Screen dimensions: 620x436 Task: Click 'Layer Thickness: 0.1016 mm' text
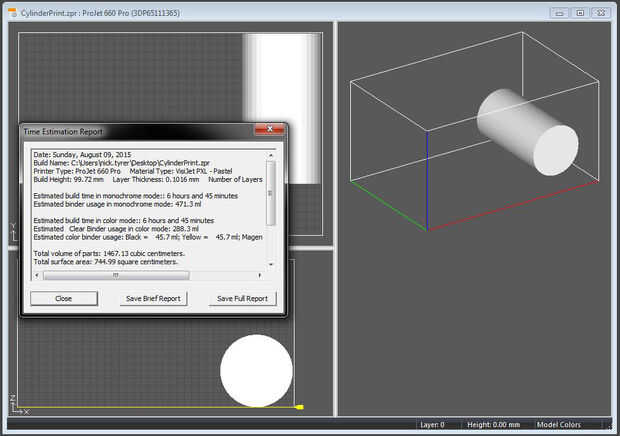pyautogui.click(x=156, y=179)
